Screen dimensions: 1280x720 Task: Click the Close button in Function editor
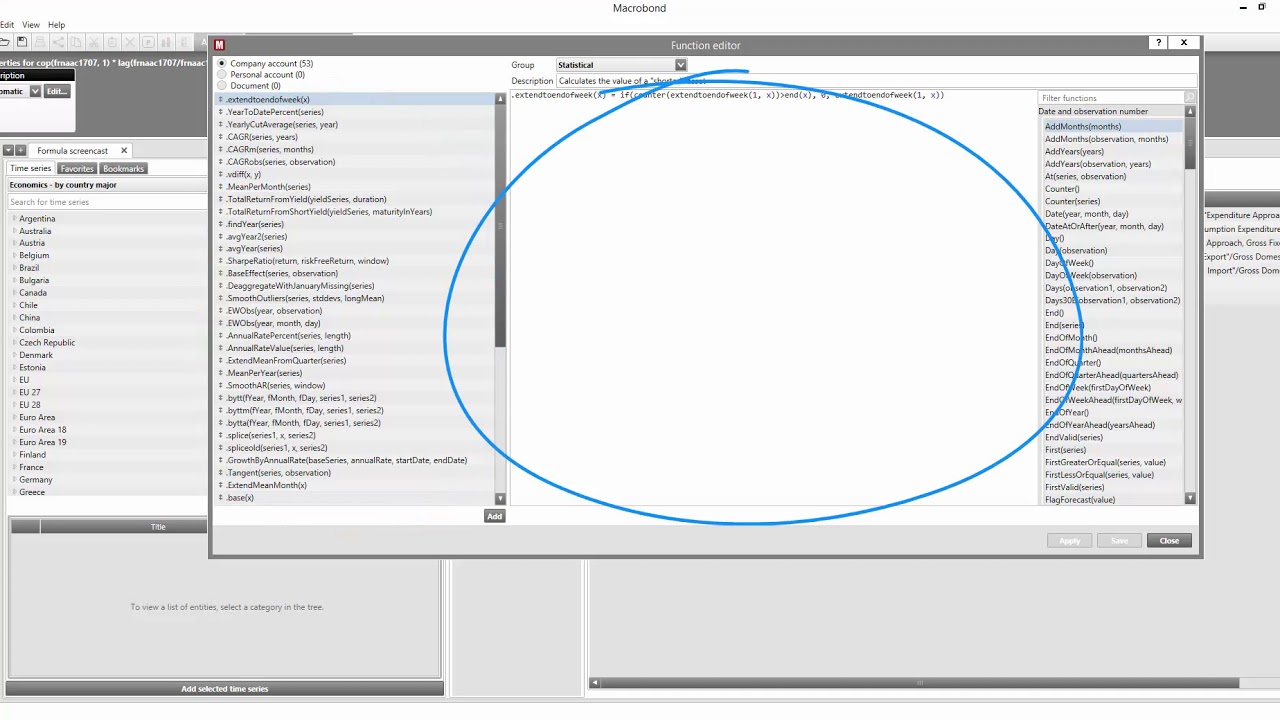click(1169, 541)
